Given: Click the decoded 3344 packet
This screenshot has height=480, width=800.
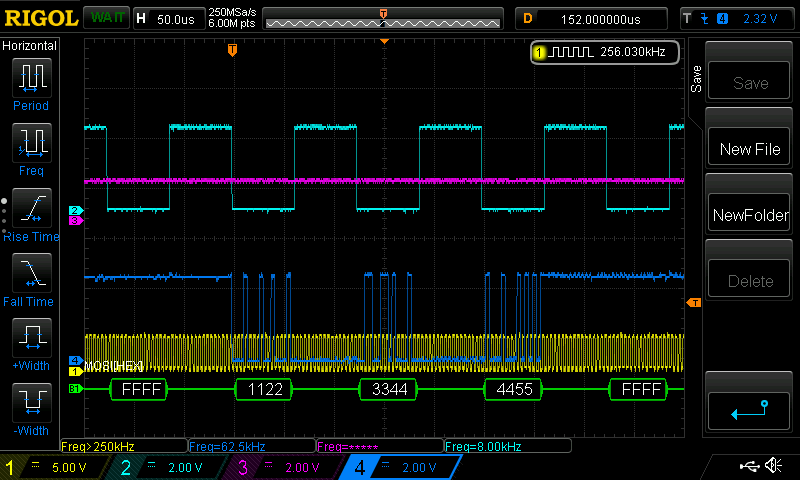Looking at the screenshot, I should pyautogui.click(x=389, y=389).
